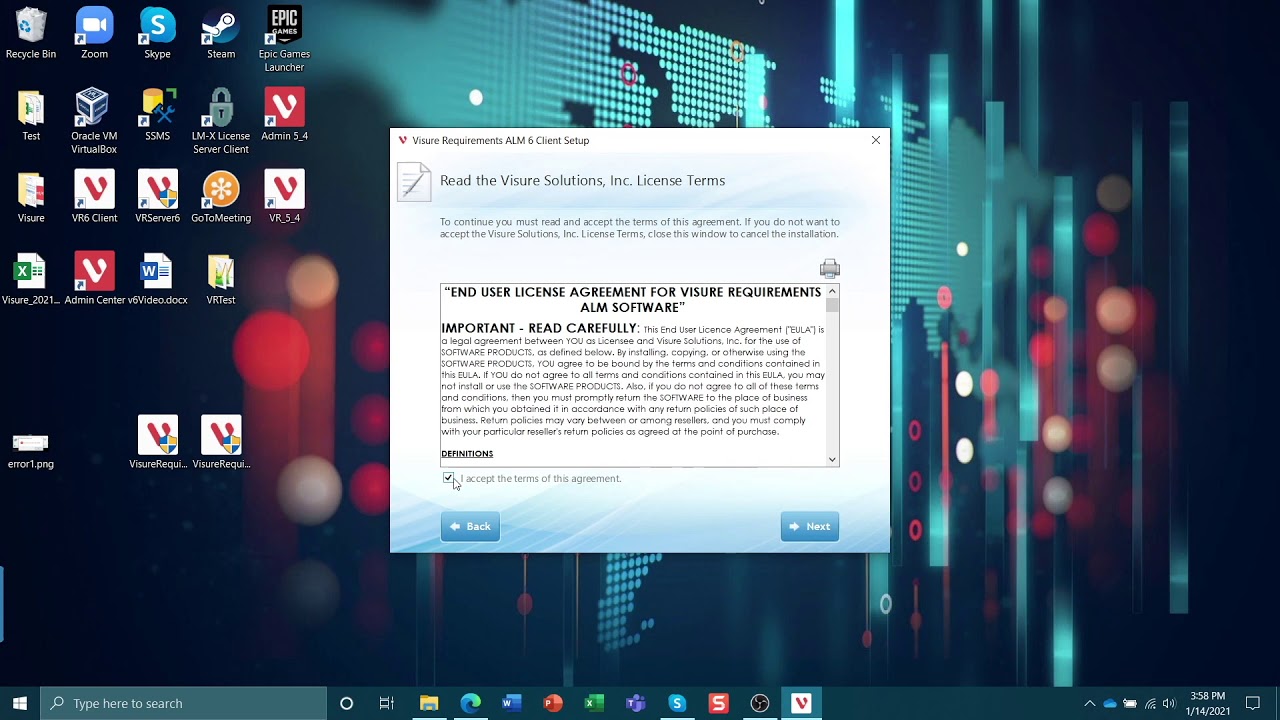Select the Zoom desktop shortcut
Image resolution: width=1280 pixels, height=720 pixels.
point(94,34)
